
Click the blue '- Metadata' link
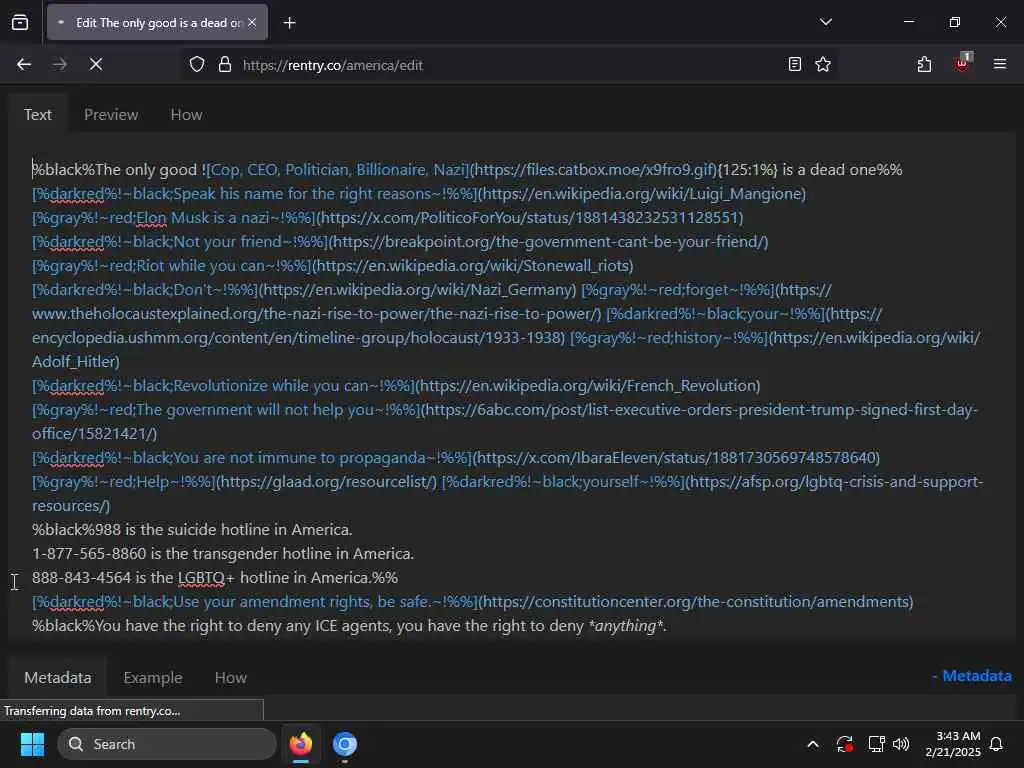[972, 676]
